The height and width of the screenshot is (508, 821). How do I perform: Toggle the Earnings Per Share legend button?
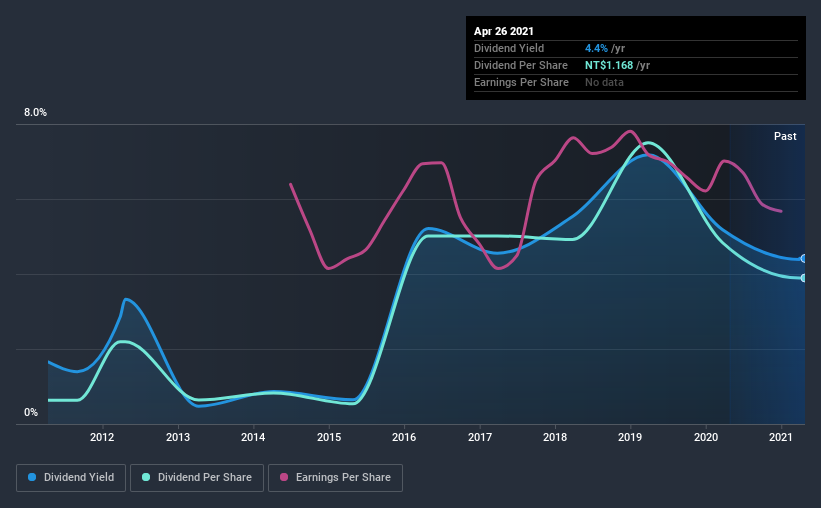click(335, 478)
